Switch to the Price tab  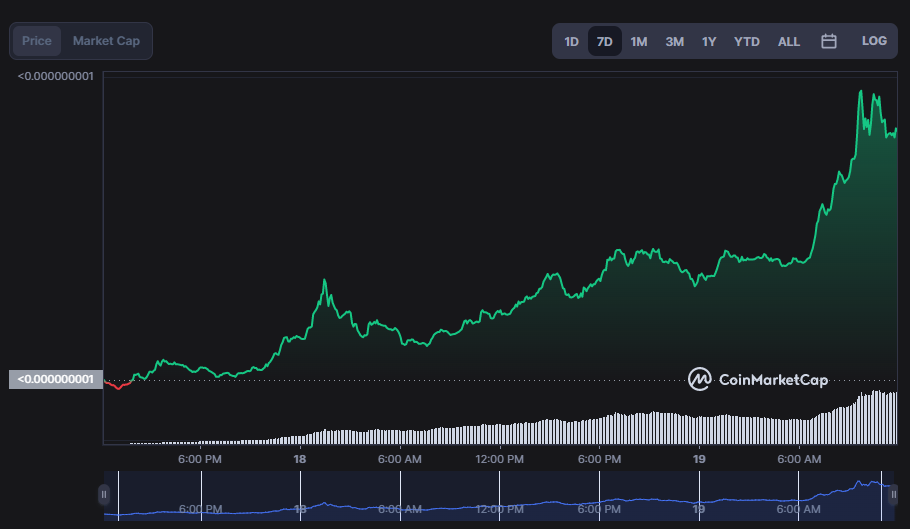pyautogui.click(x=37, y=41)
